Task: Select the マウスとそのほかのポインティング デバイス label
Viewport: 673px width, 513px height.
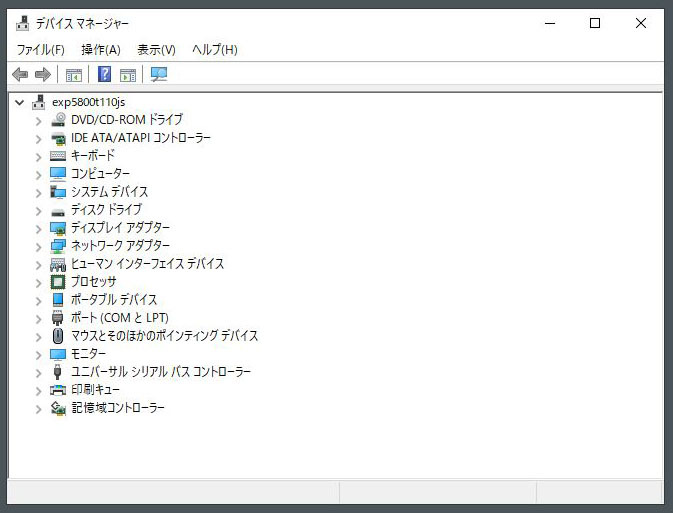Action: point(164,335)
